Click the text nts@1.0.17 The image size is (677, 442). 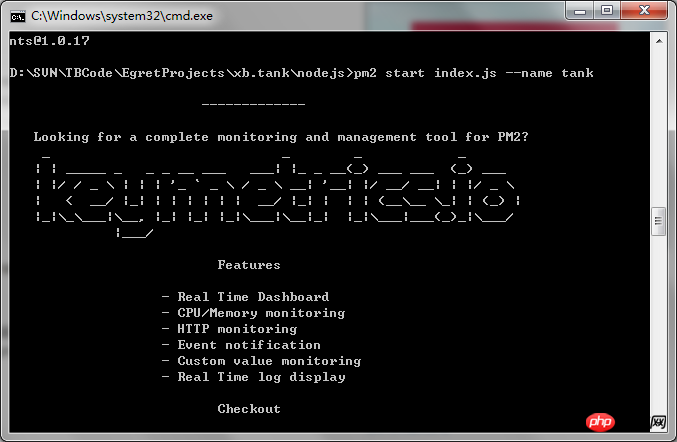click(x=50, y=41)
